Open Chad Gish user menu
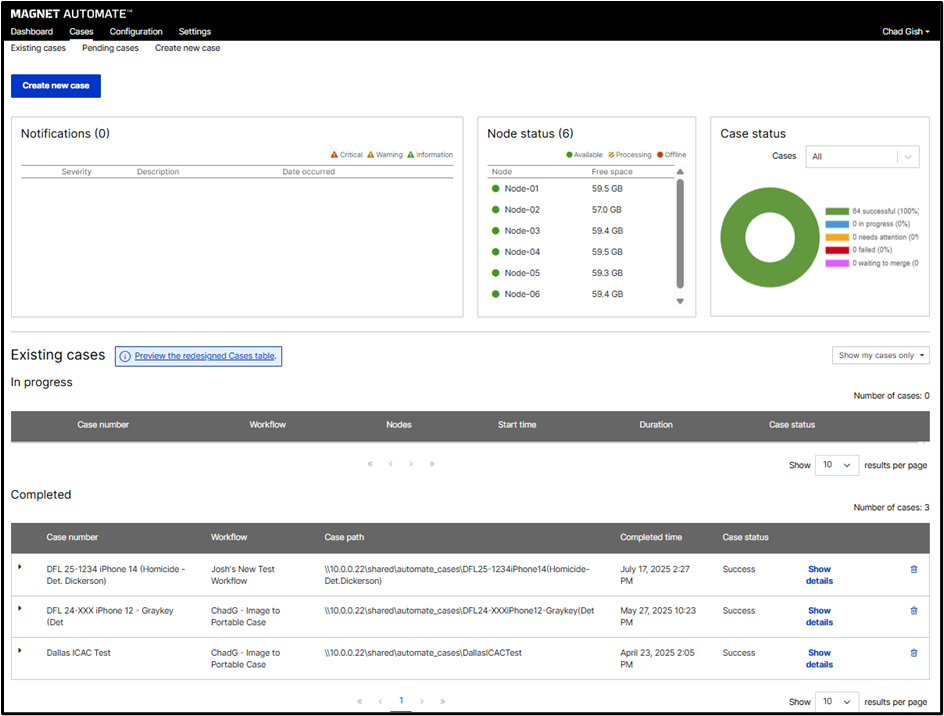 [905, 32]
